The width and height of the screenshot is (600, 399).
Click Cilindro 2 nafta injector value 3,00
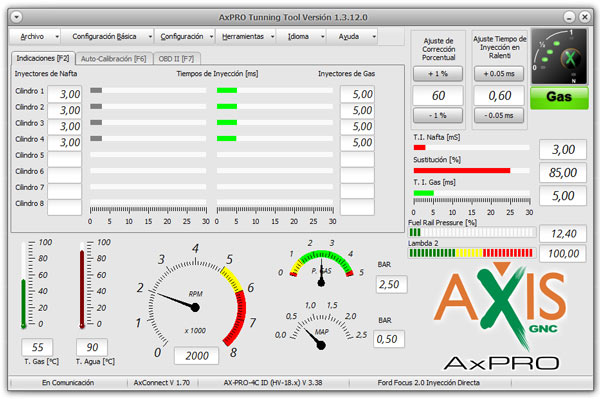tap(64, 110)
